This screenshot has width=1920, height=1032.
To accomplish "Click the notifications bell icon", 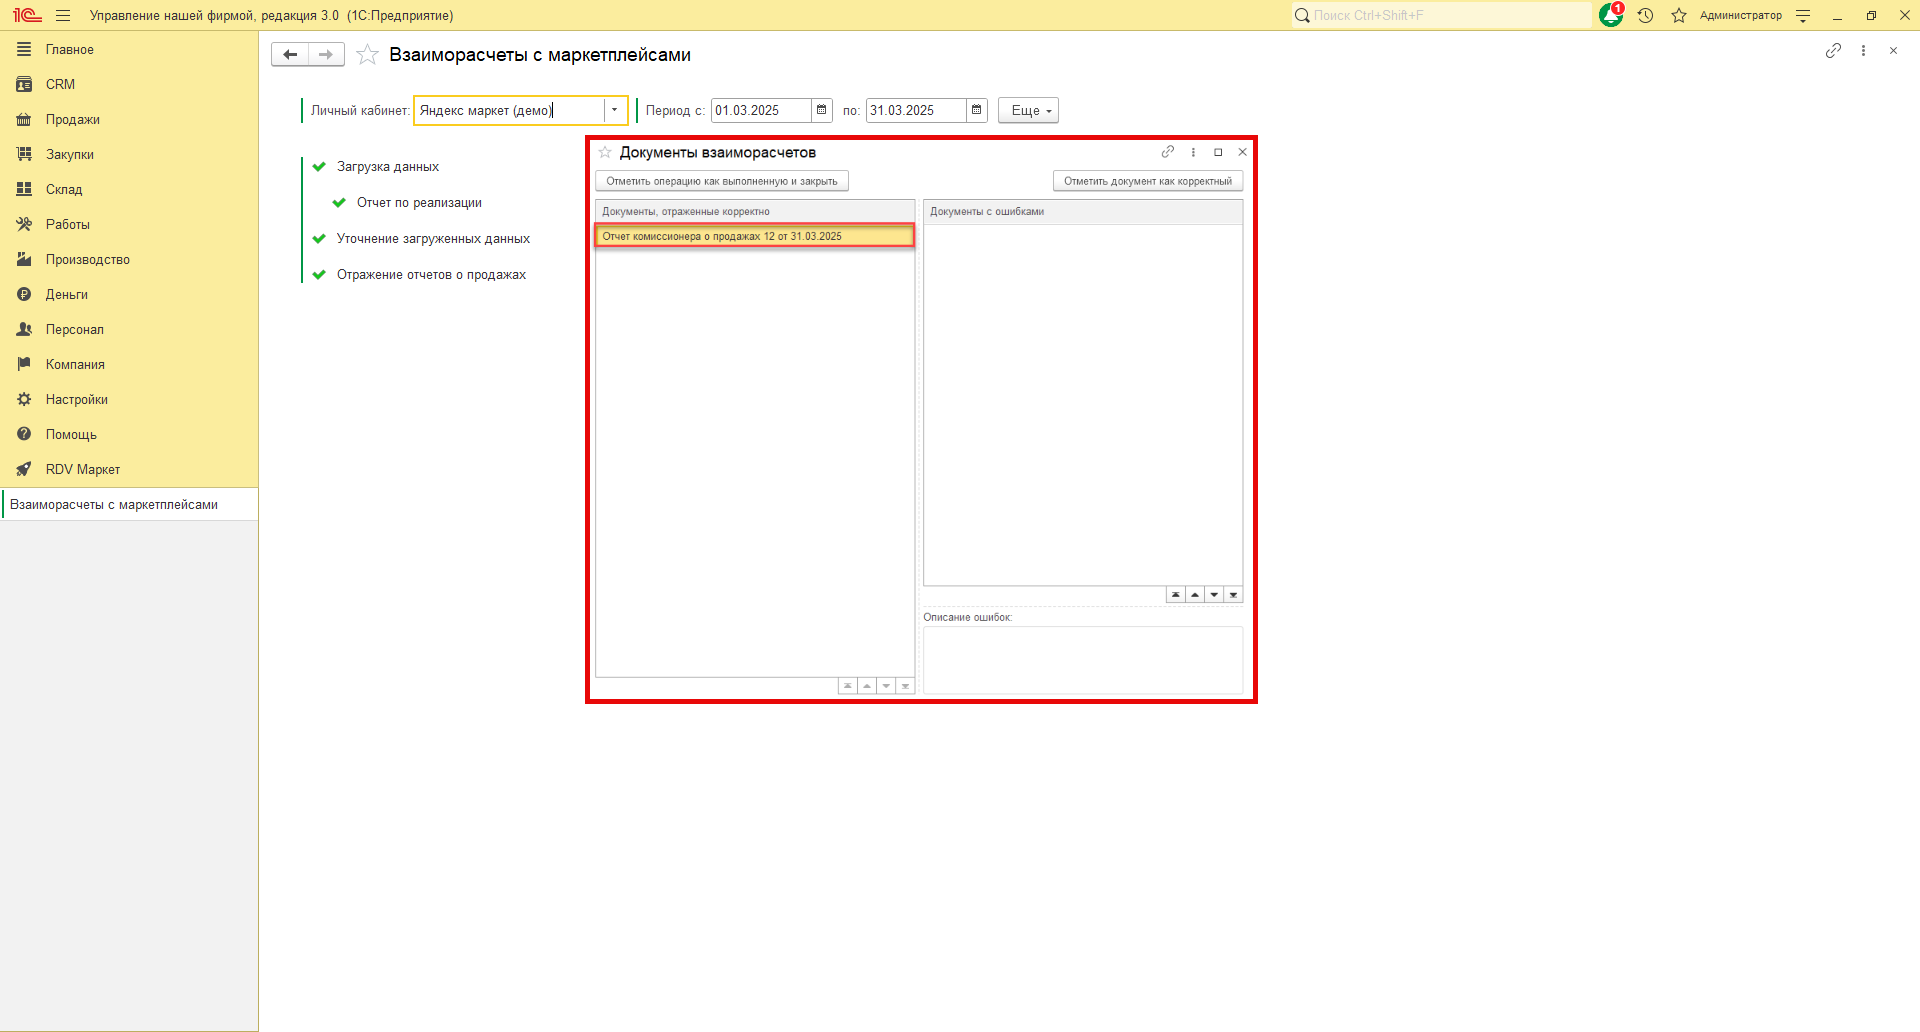I will pos(1610,15).
